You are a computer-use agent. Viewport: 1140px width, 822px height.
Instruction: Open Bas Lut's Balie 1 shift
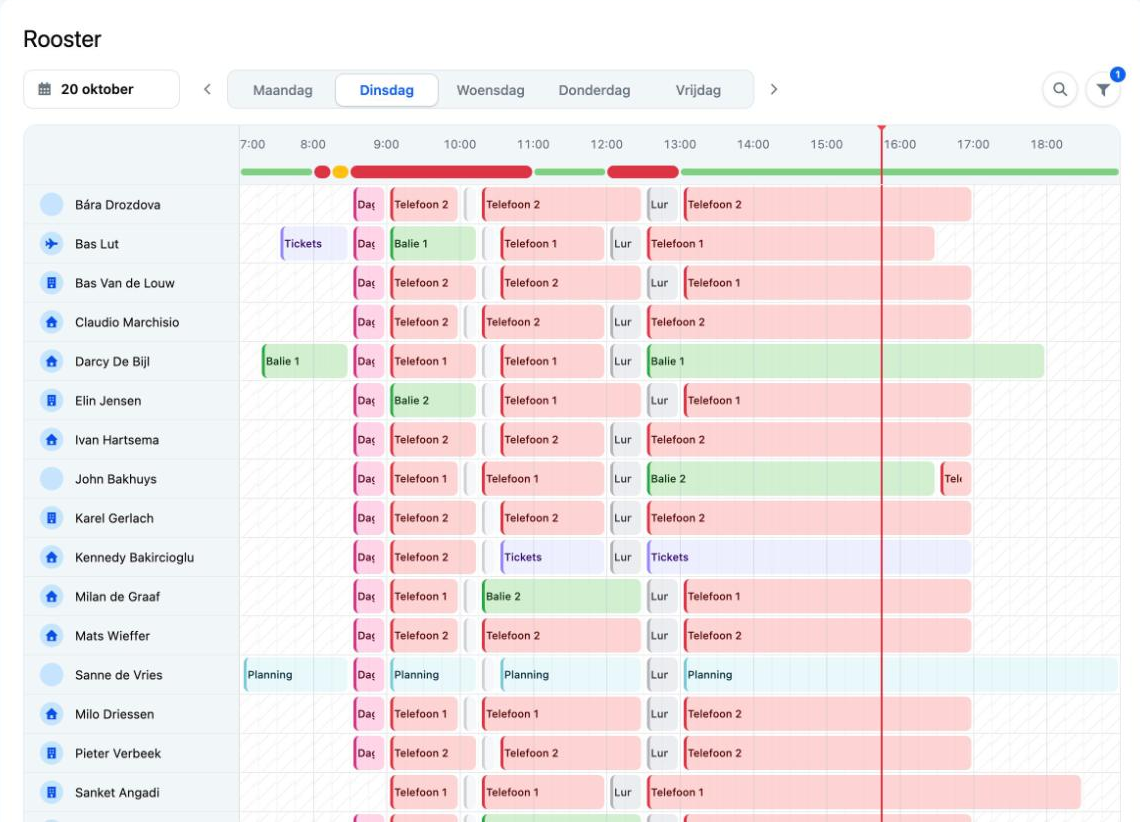pos(433,243)
